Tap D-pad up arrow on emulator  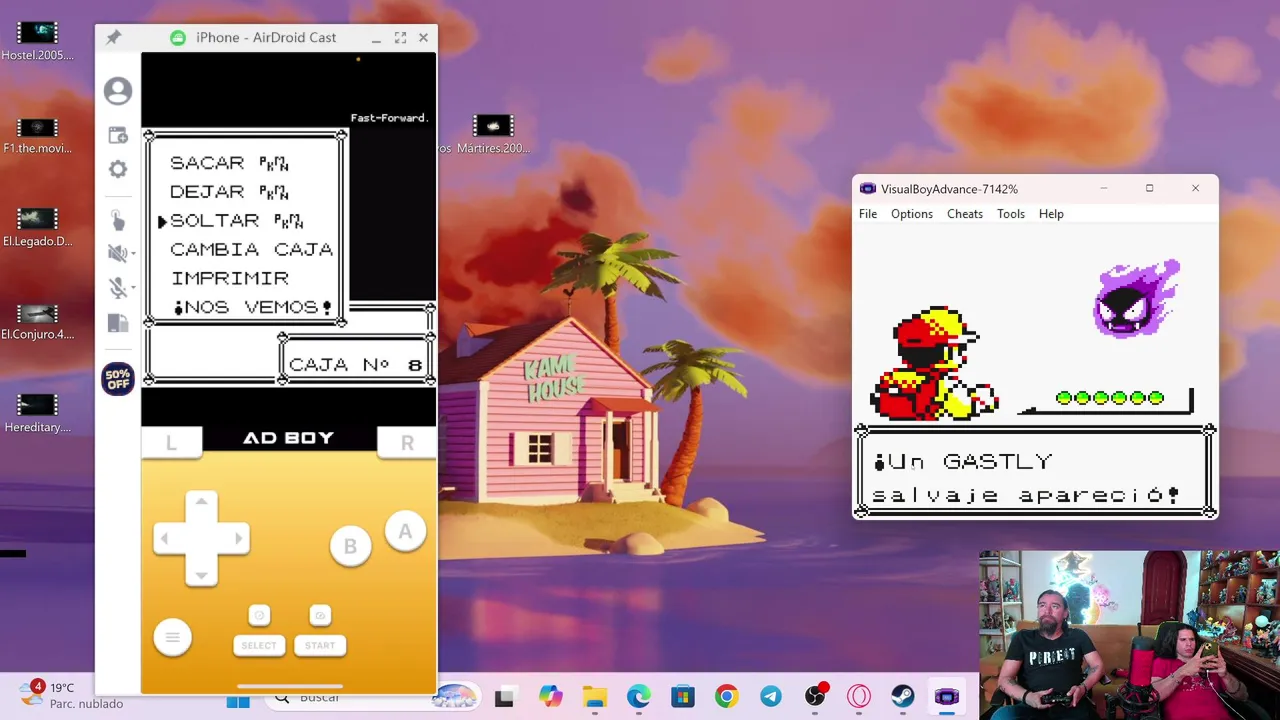coord(201,501)
